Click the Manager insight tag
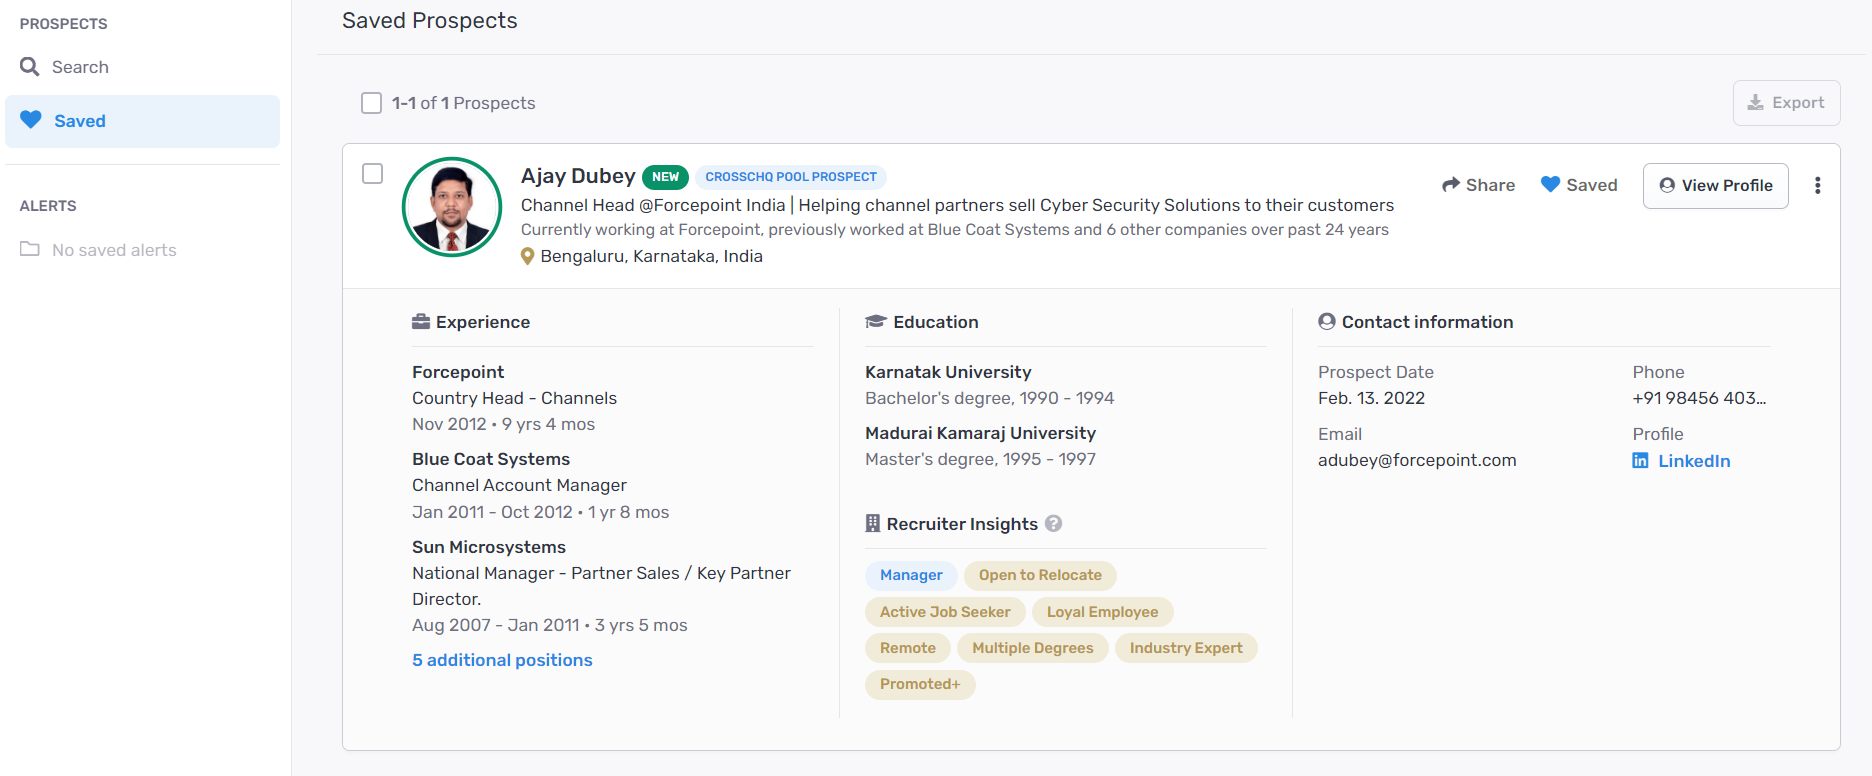1872x776 pixels. pyautogui.click(x=911, y=575)
